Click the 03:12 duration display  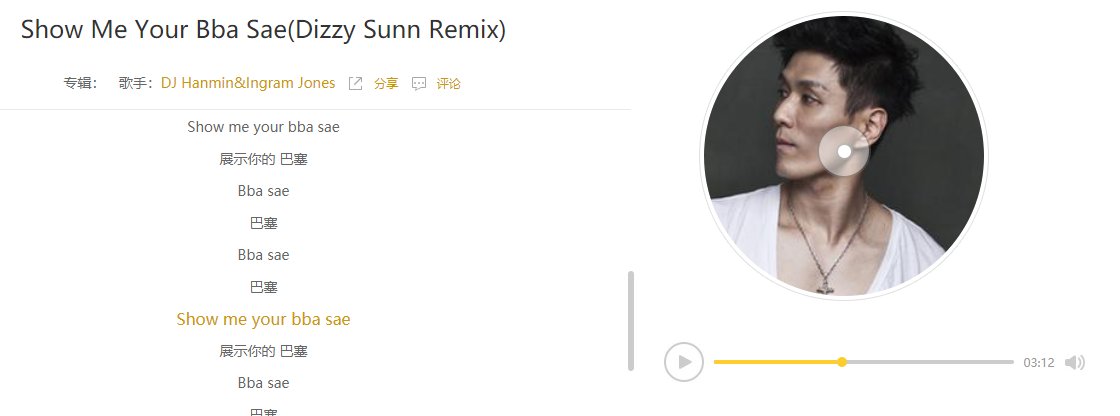click(x=1039, y=362)
